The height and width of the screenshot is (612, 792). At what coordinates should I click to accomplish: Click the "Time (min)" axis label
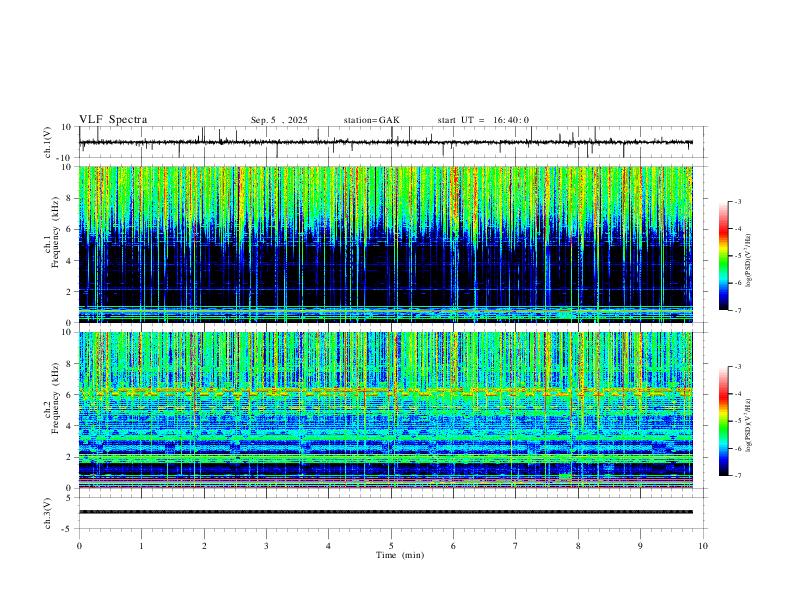tap(400, 555)
